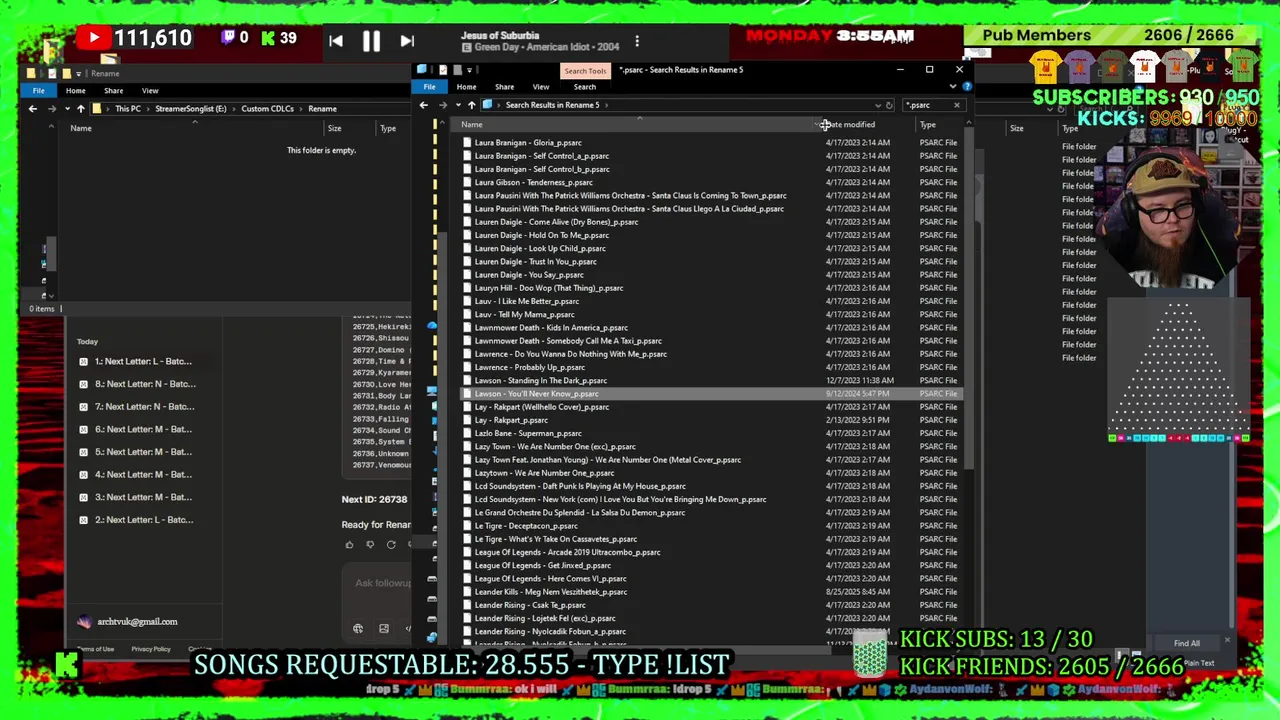
Task: Go up one folder in Search Results window
Action: pos(472,105)
